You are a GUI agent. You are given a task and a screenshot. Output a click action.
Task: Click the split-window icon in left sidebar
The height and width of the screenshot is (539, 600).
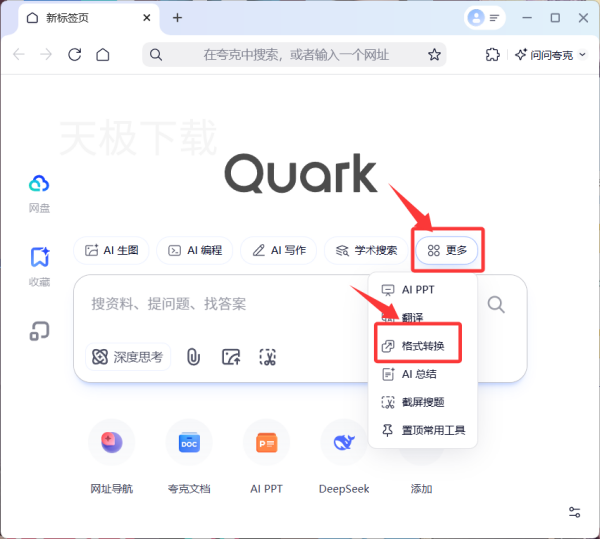click(x=39, y=331)
